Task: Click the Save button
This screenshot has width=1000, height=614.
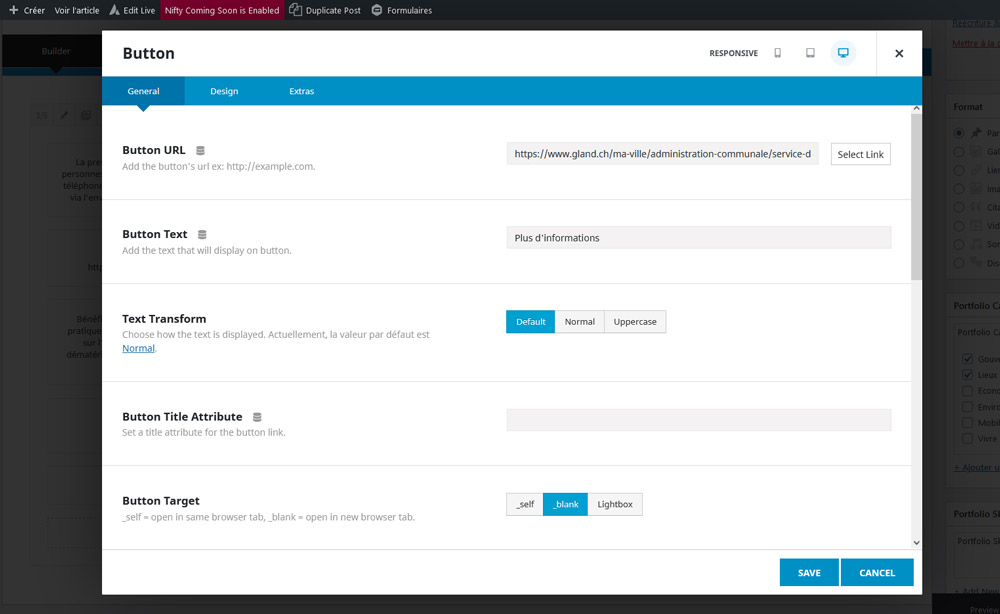Action: coord(809,573)
